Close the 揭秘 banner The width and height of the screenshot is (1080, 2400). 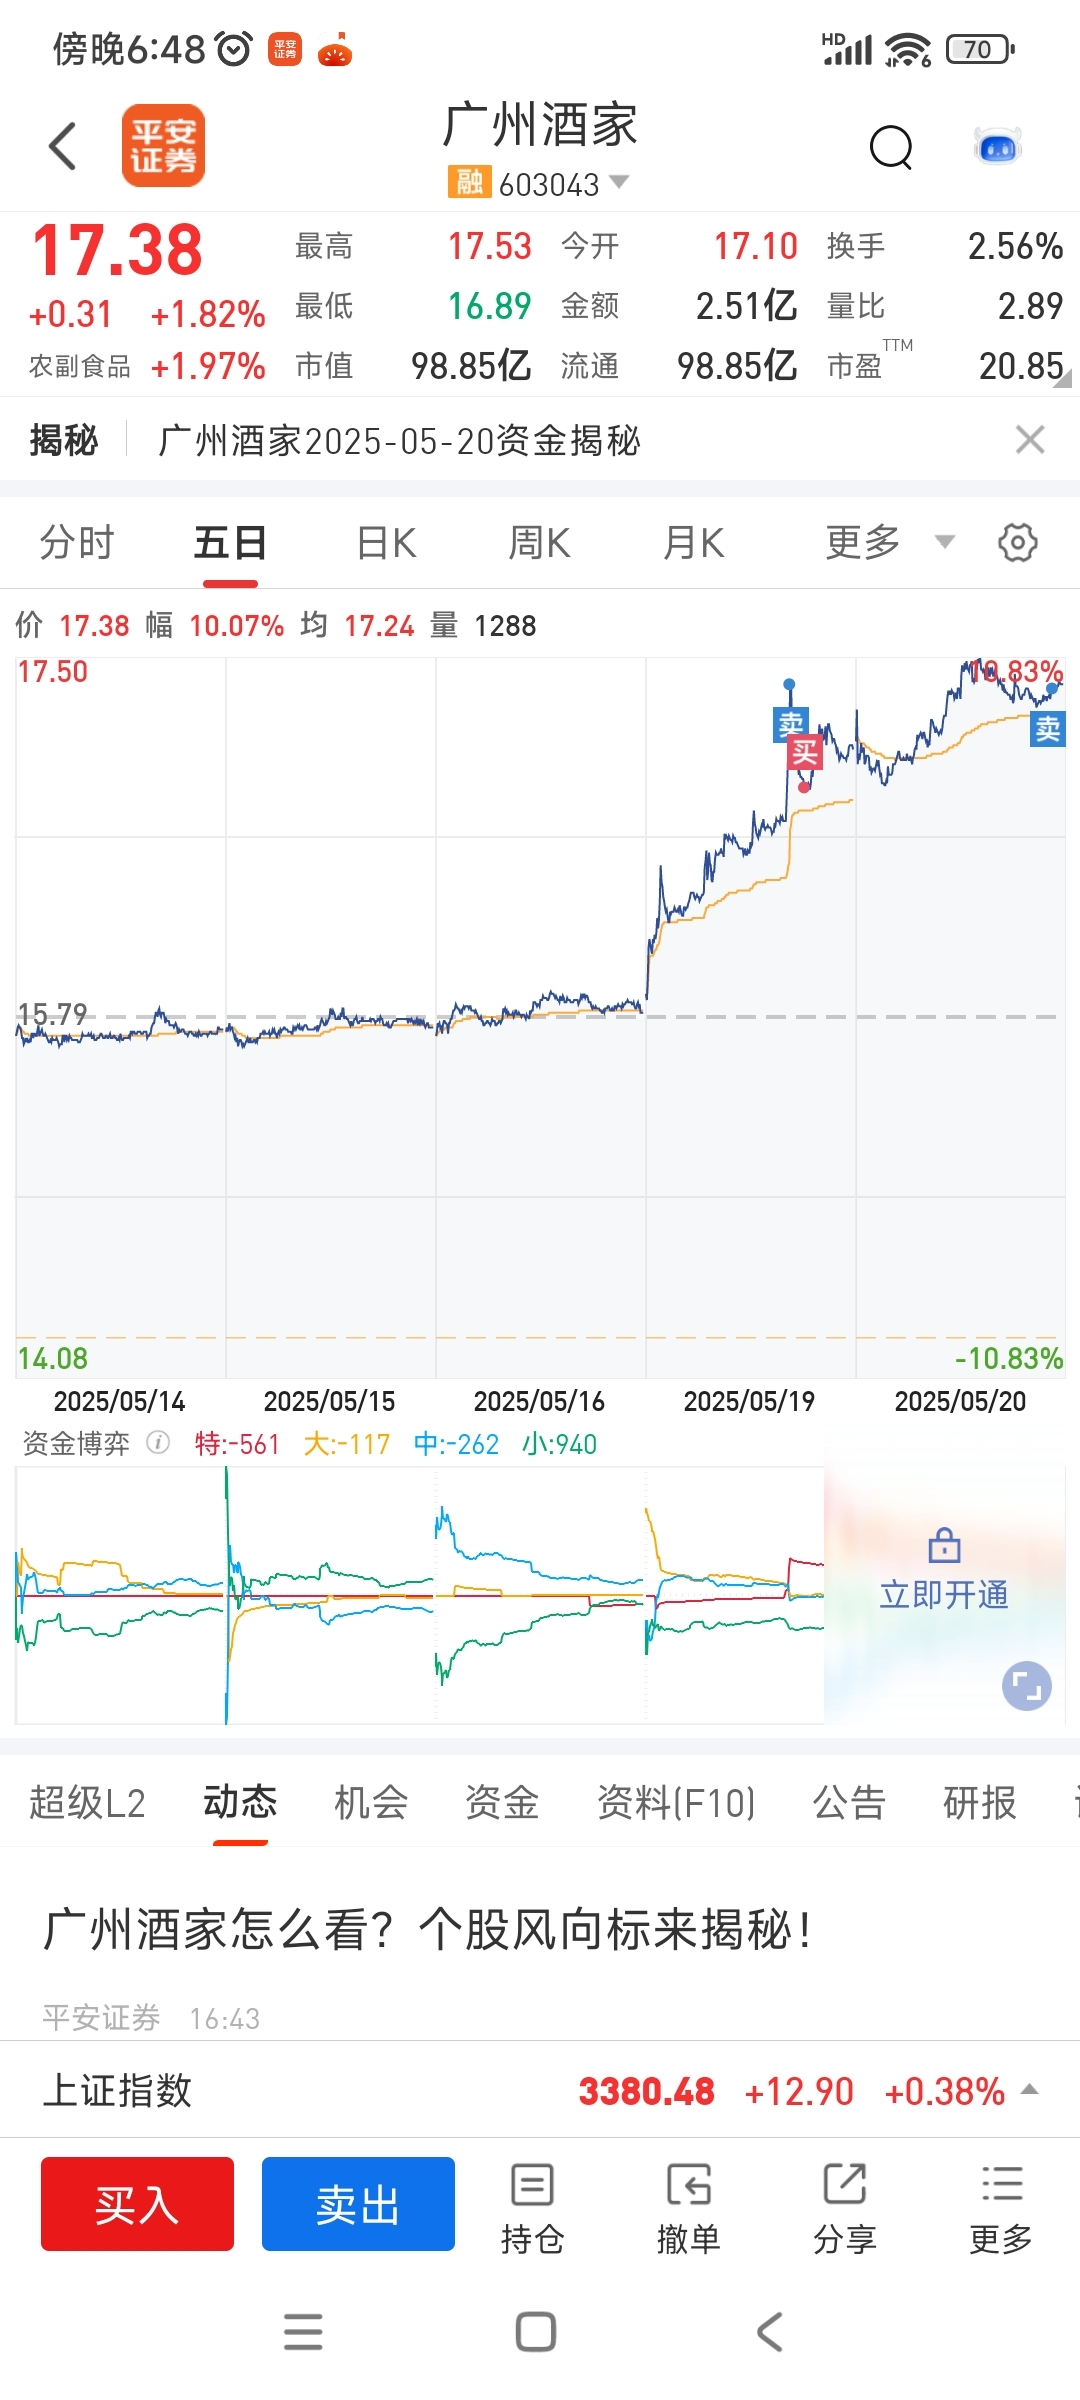(x=1029, y=440)
